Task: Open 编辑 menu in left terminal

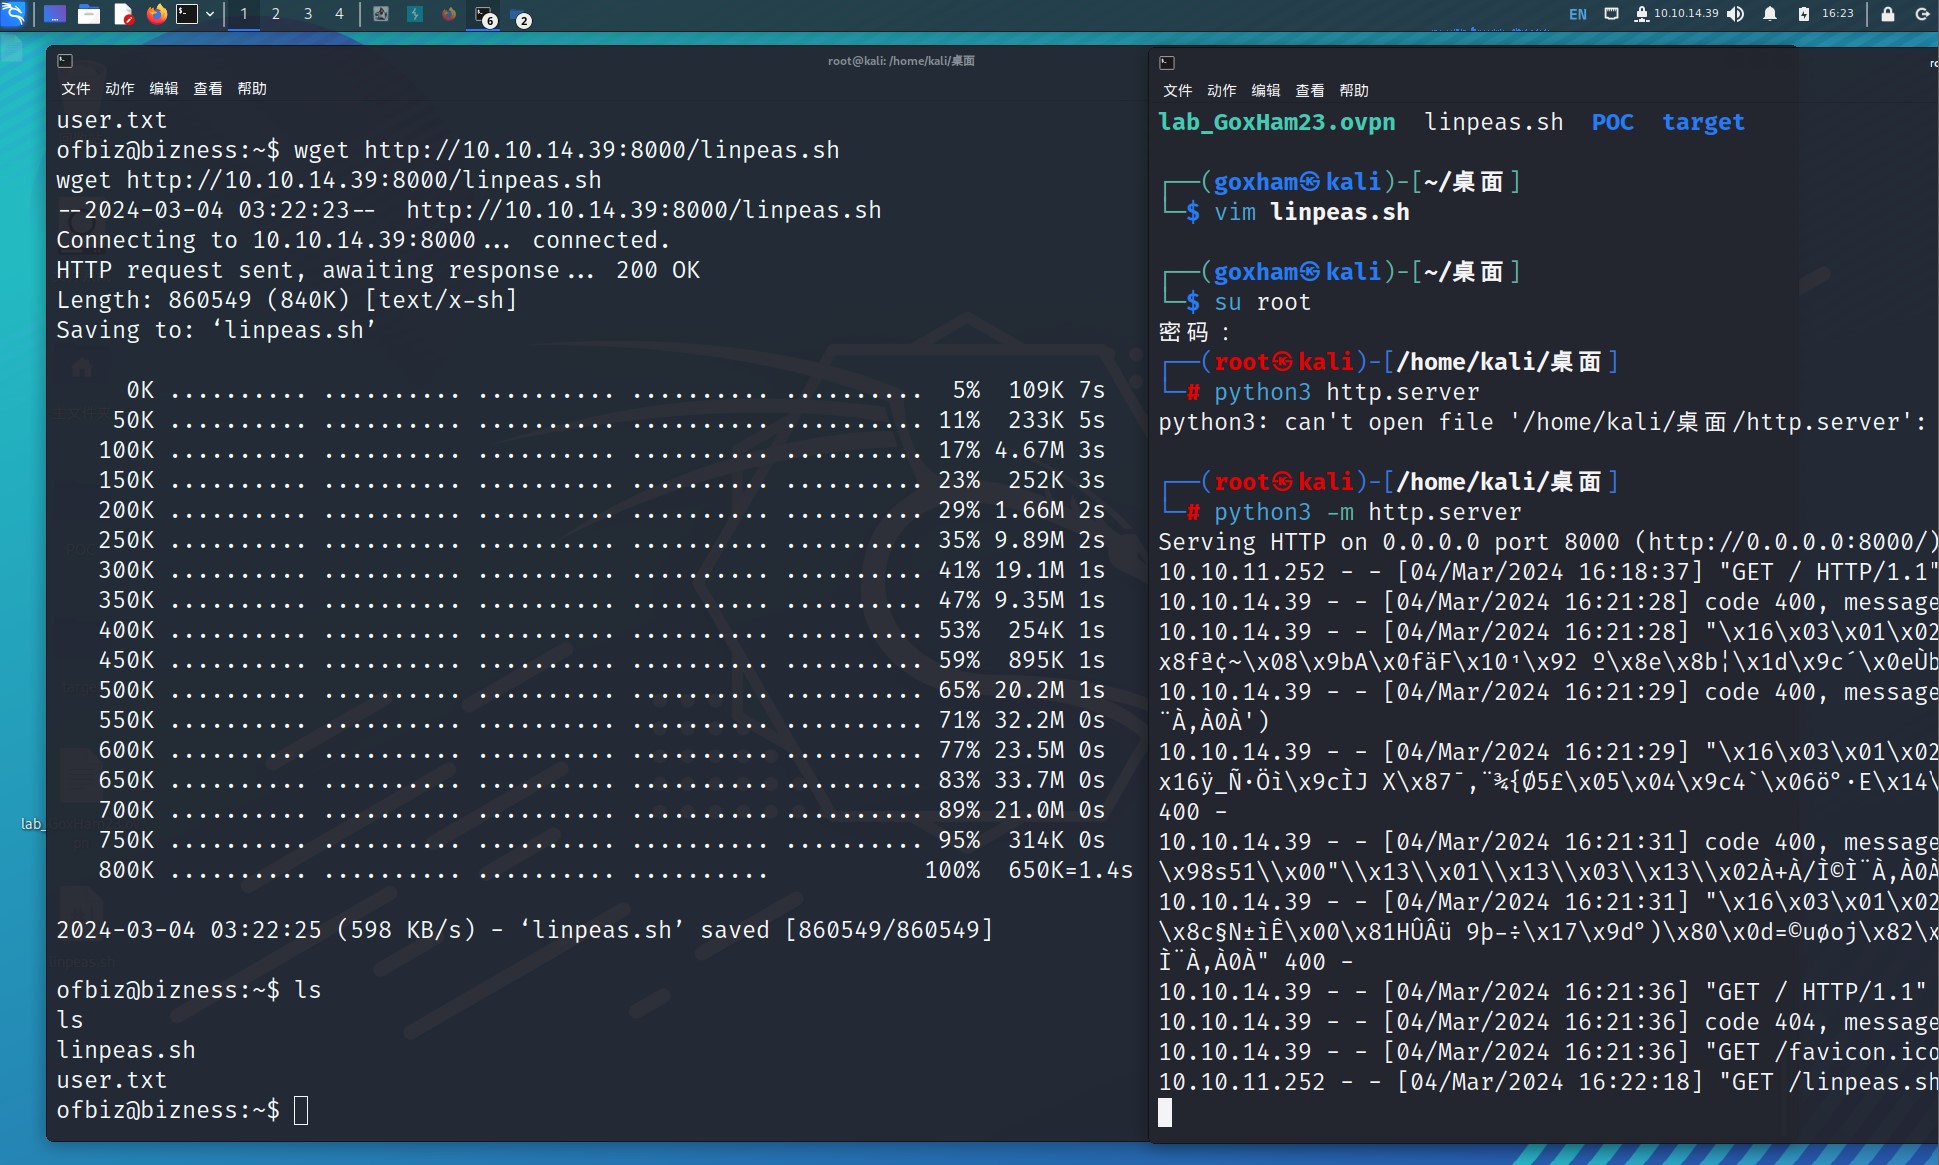Action: tap(164, 89)
